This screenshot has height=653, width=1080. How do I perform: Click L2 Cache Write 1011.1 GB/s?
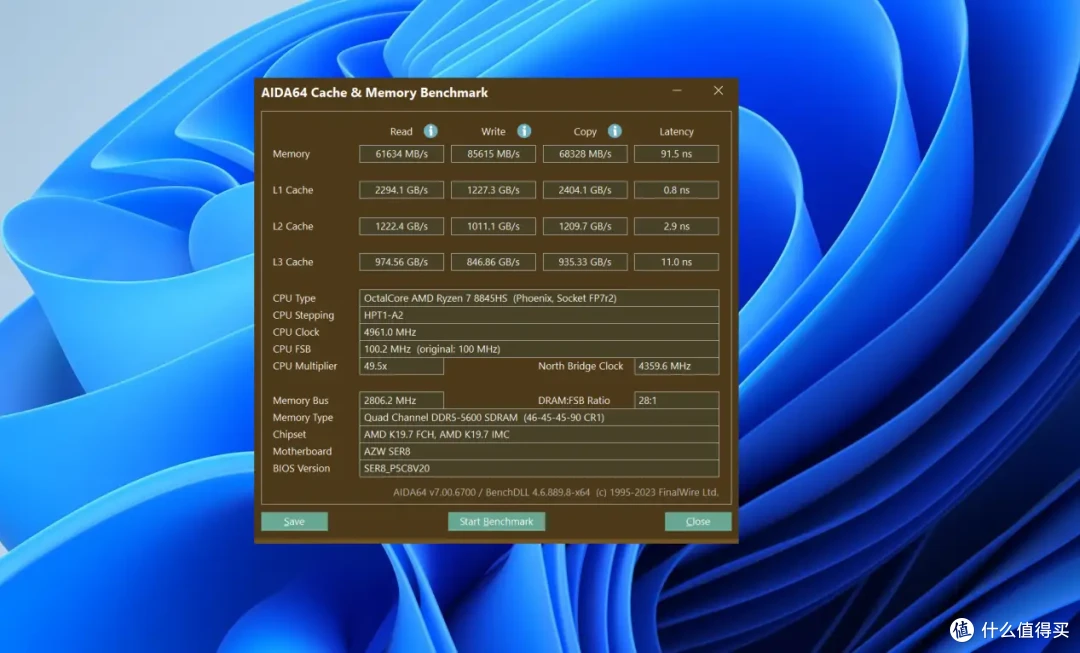[x=493, y=226]
